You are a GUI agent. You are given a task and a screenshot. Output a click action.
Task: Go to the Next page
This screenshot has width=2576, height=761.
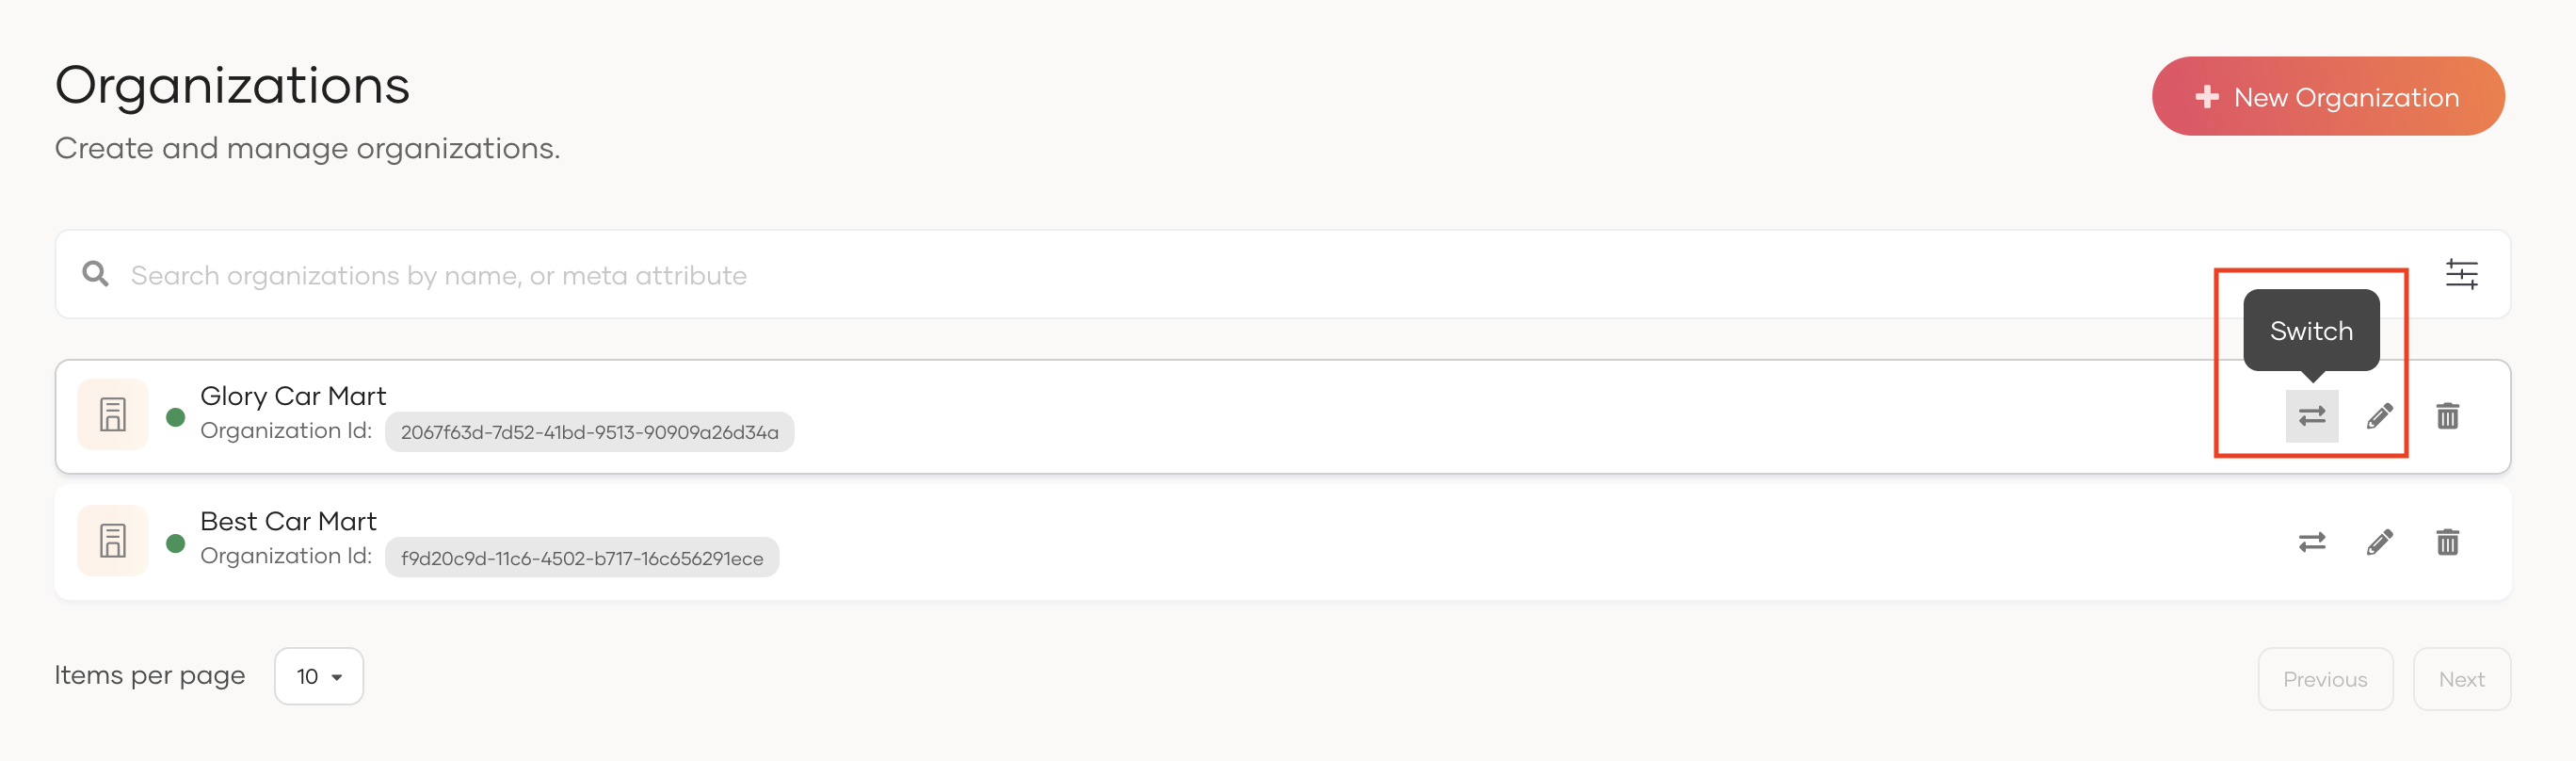click(2460, 679)
